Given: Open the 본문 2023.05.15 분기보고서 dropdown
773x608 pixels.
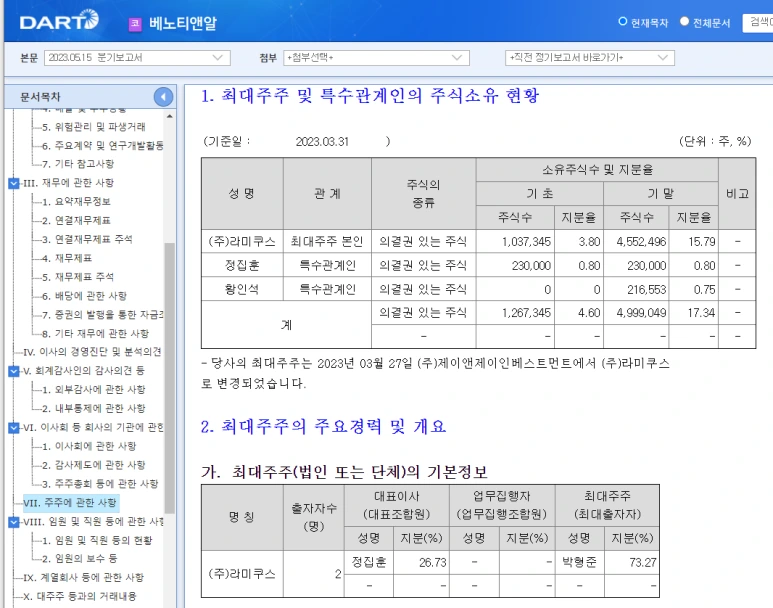Looking at the screenshot, I should pos(137,58).
